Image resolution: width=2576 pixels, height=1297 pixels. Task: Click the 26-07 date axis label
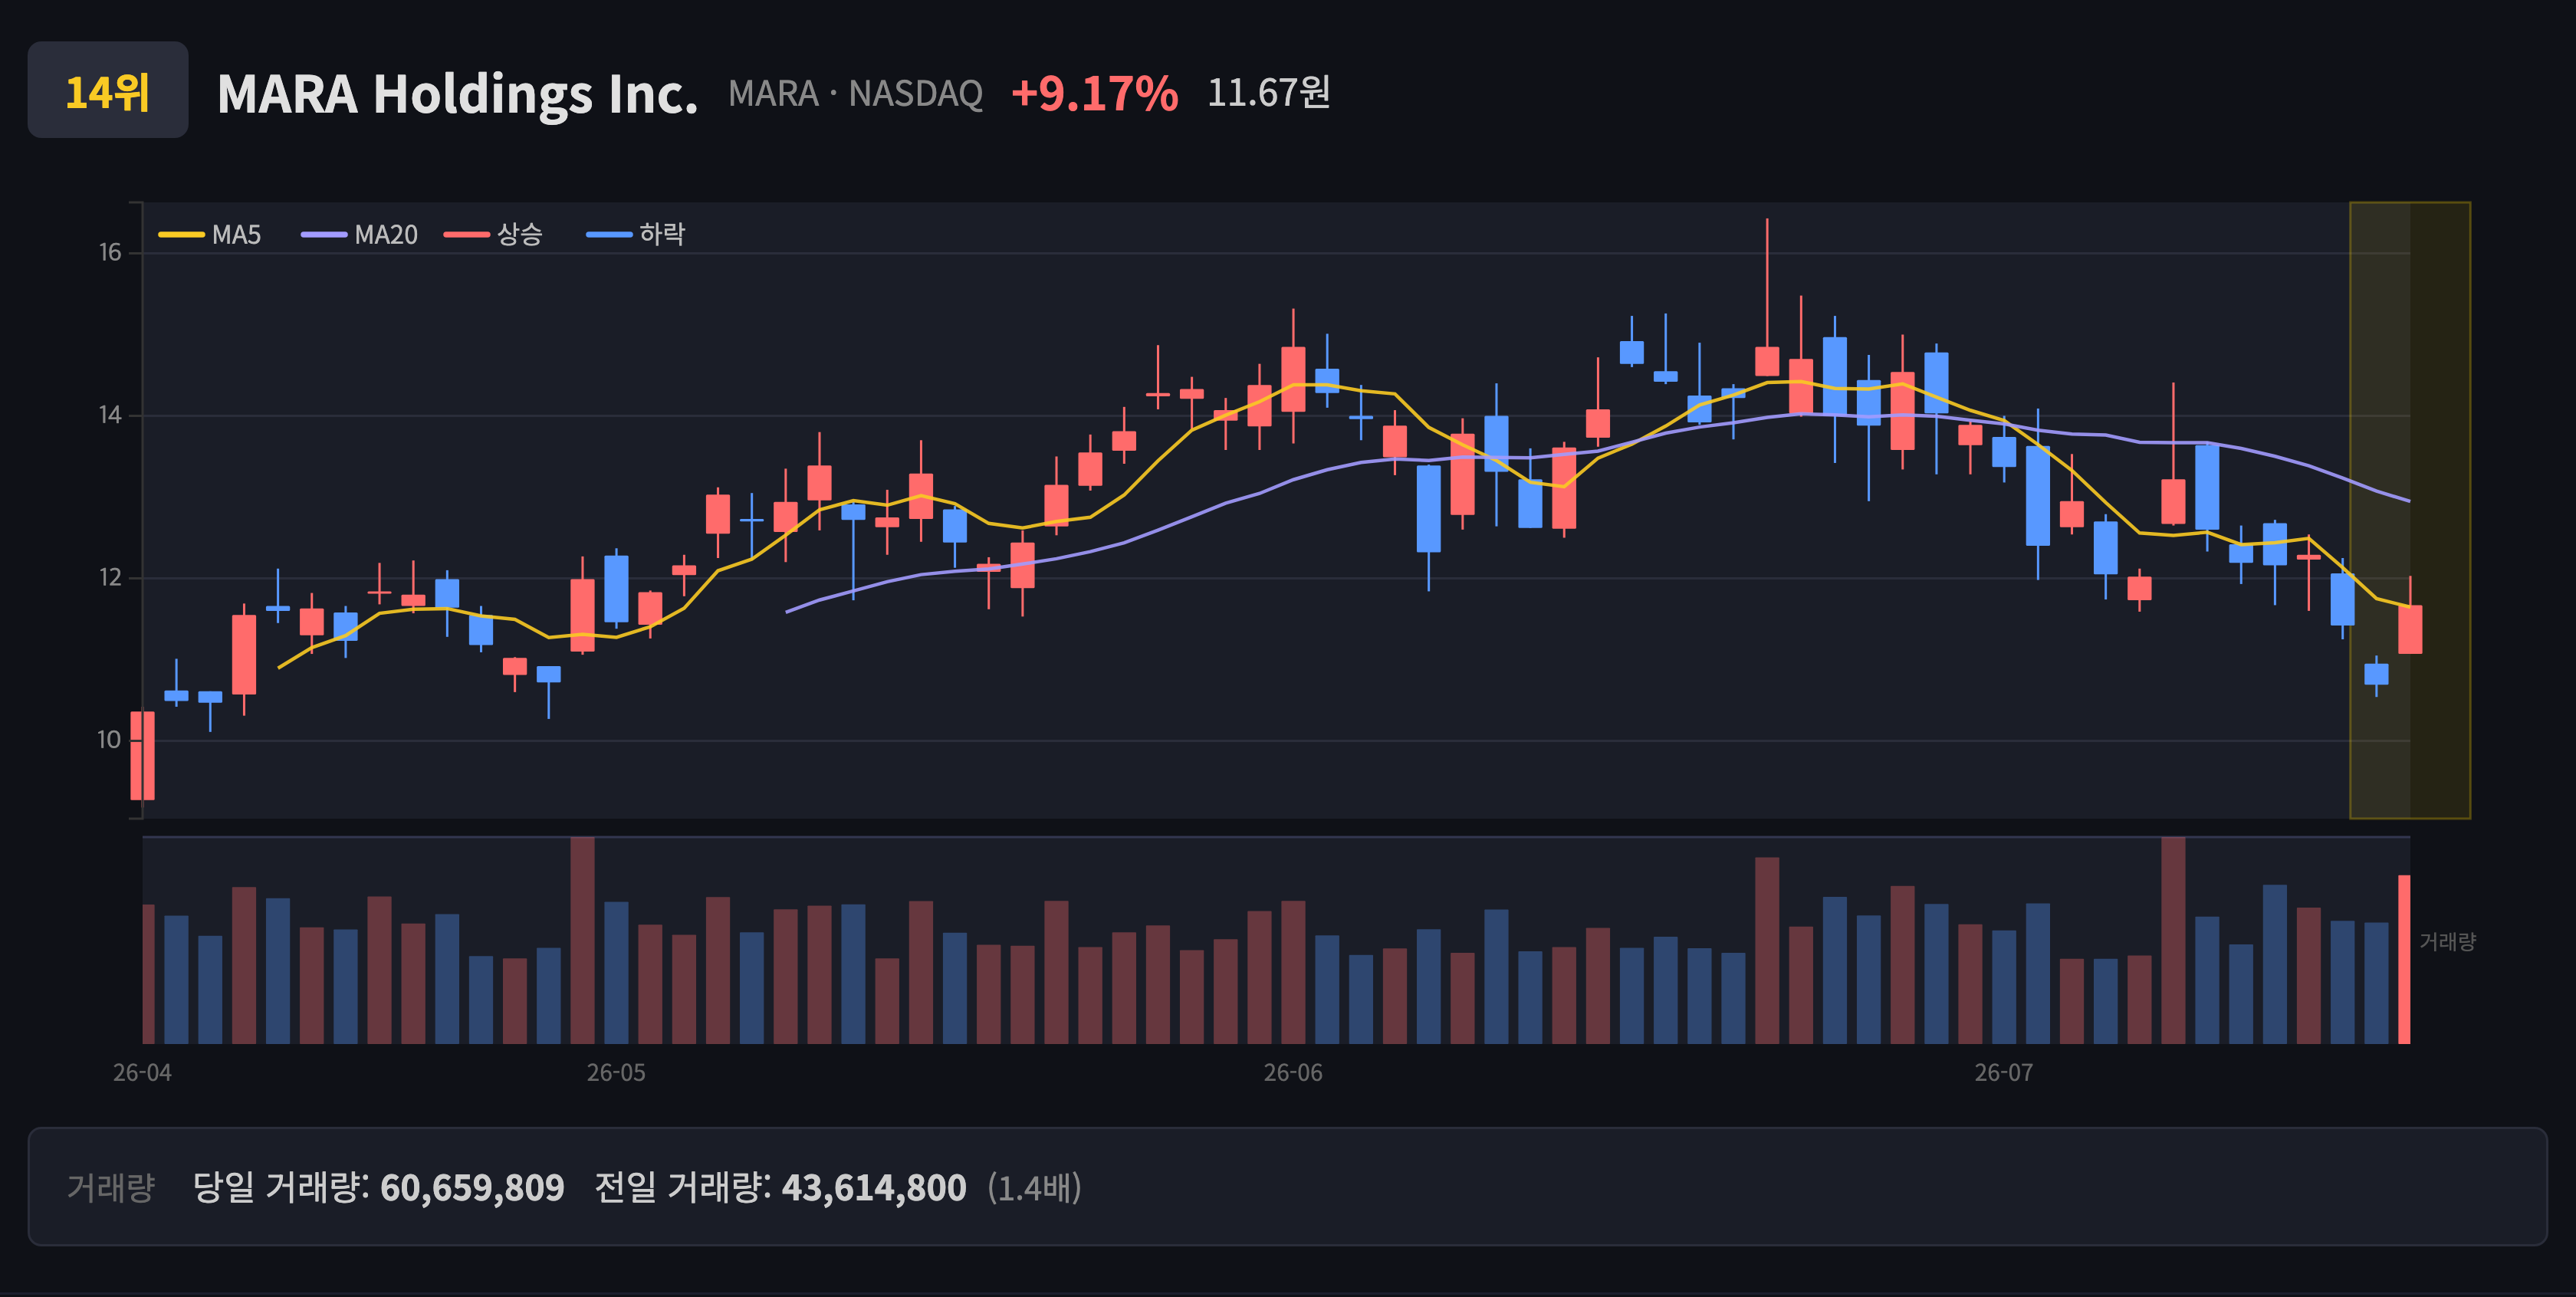[2004, 1072]
